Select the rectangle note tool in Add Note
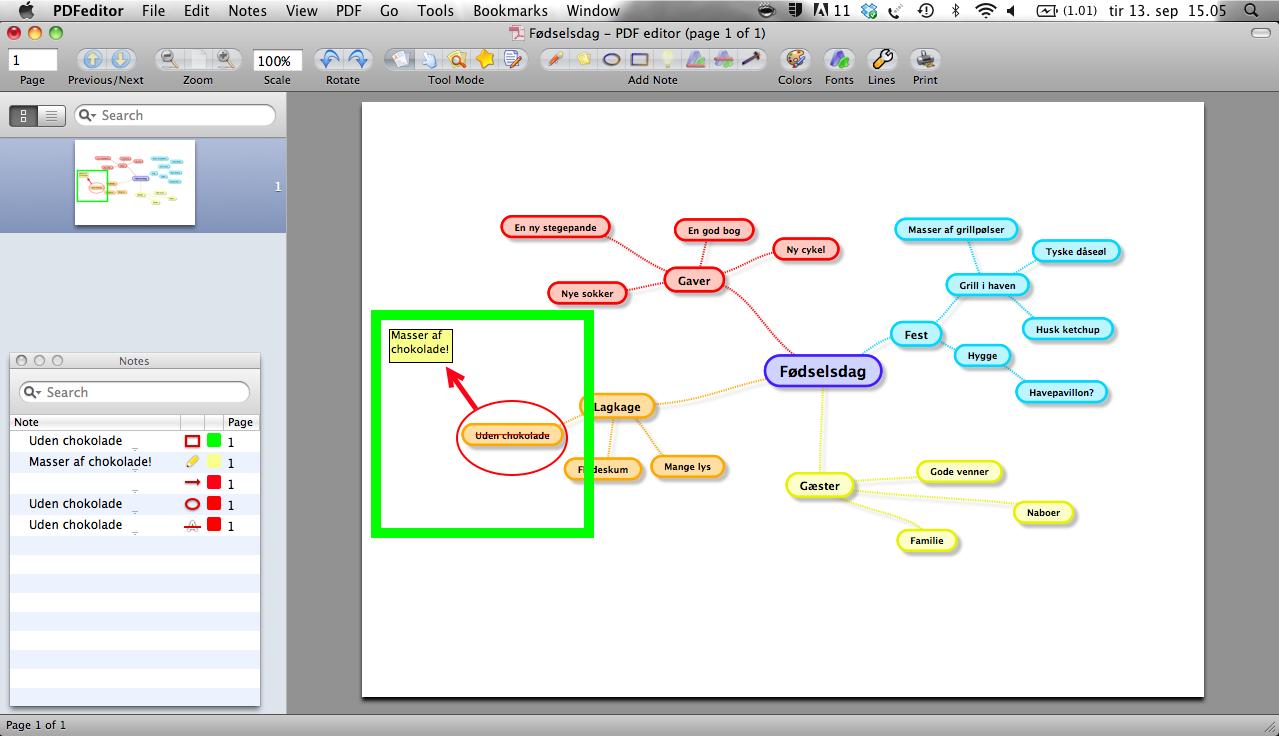Screen dimensions: 1279x736 pyautogui.click(x=639, y=60)
